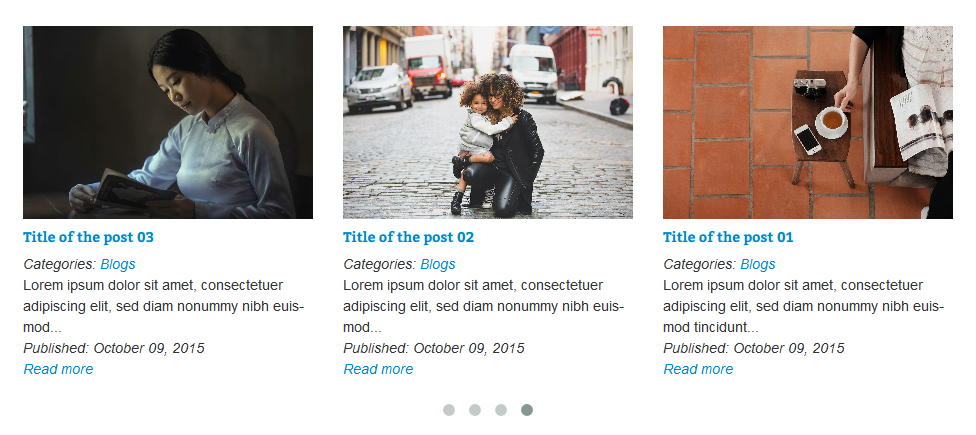
Task: Go to first carousel slide dot
Action: (449, 410)
